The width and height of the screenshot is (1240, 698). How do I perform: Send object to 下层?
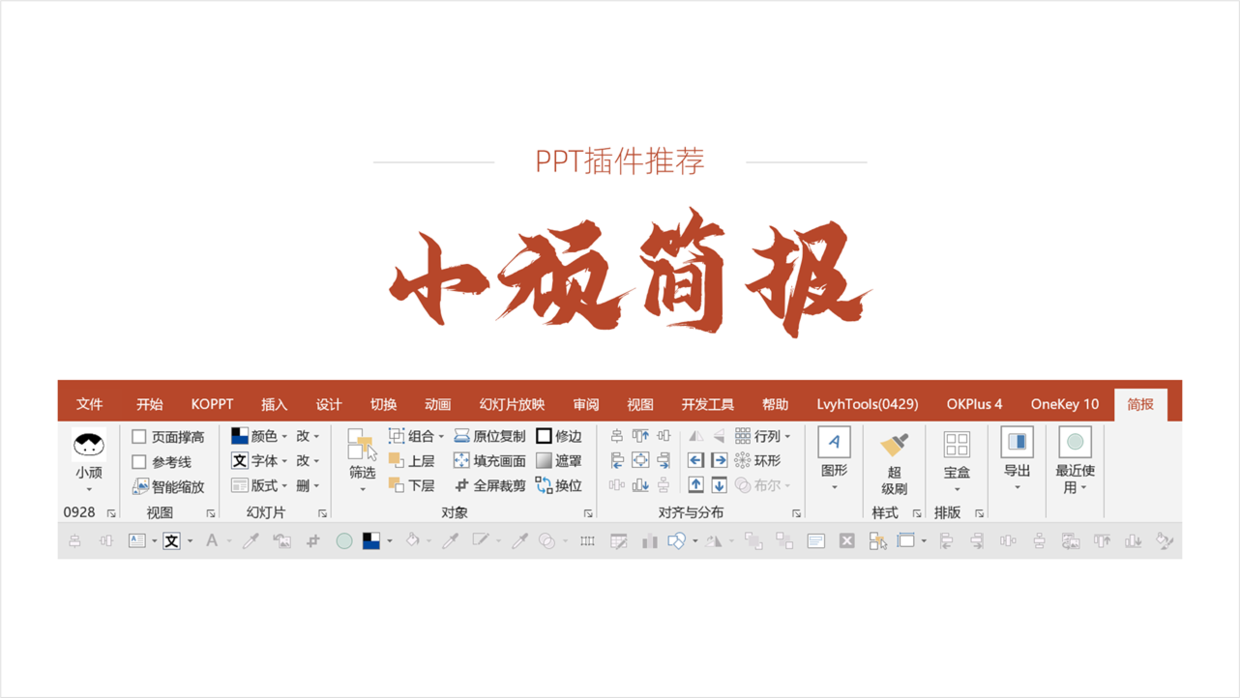coord(411,485)
